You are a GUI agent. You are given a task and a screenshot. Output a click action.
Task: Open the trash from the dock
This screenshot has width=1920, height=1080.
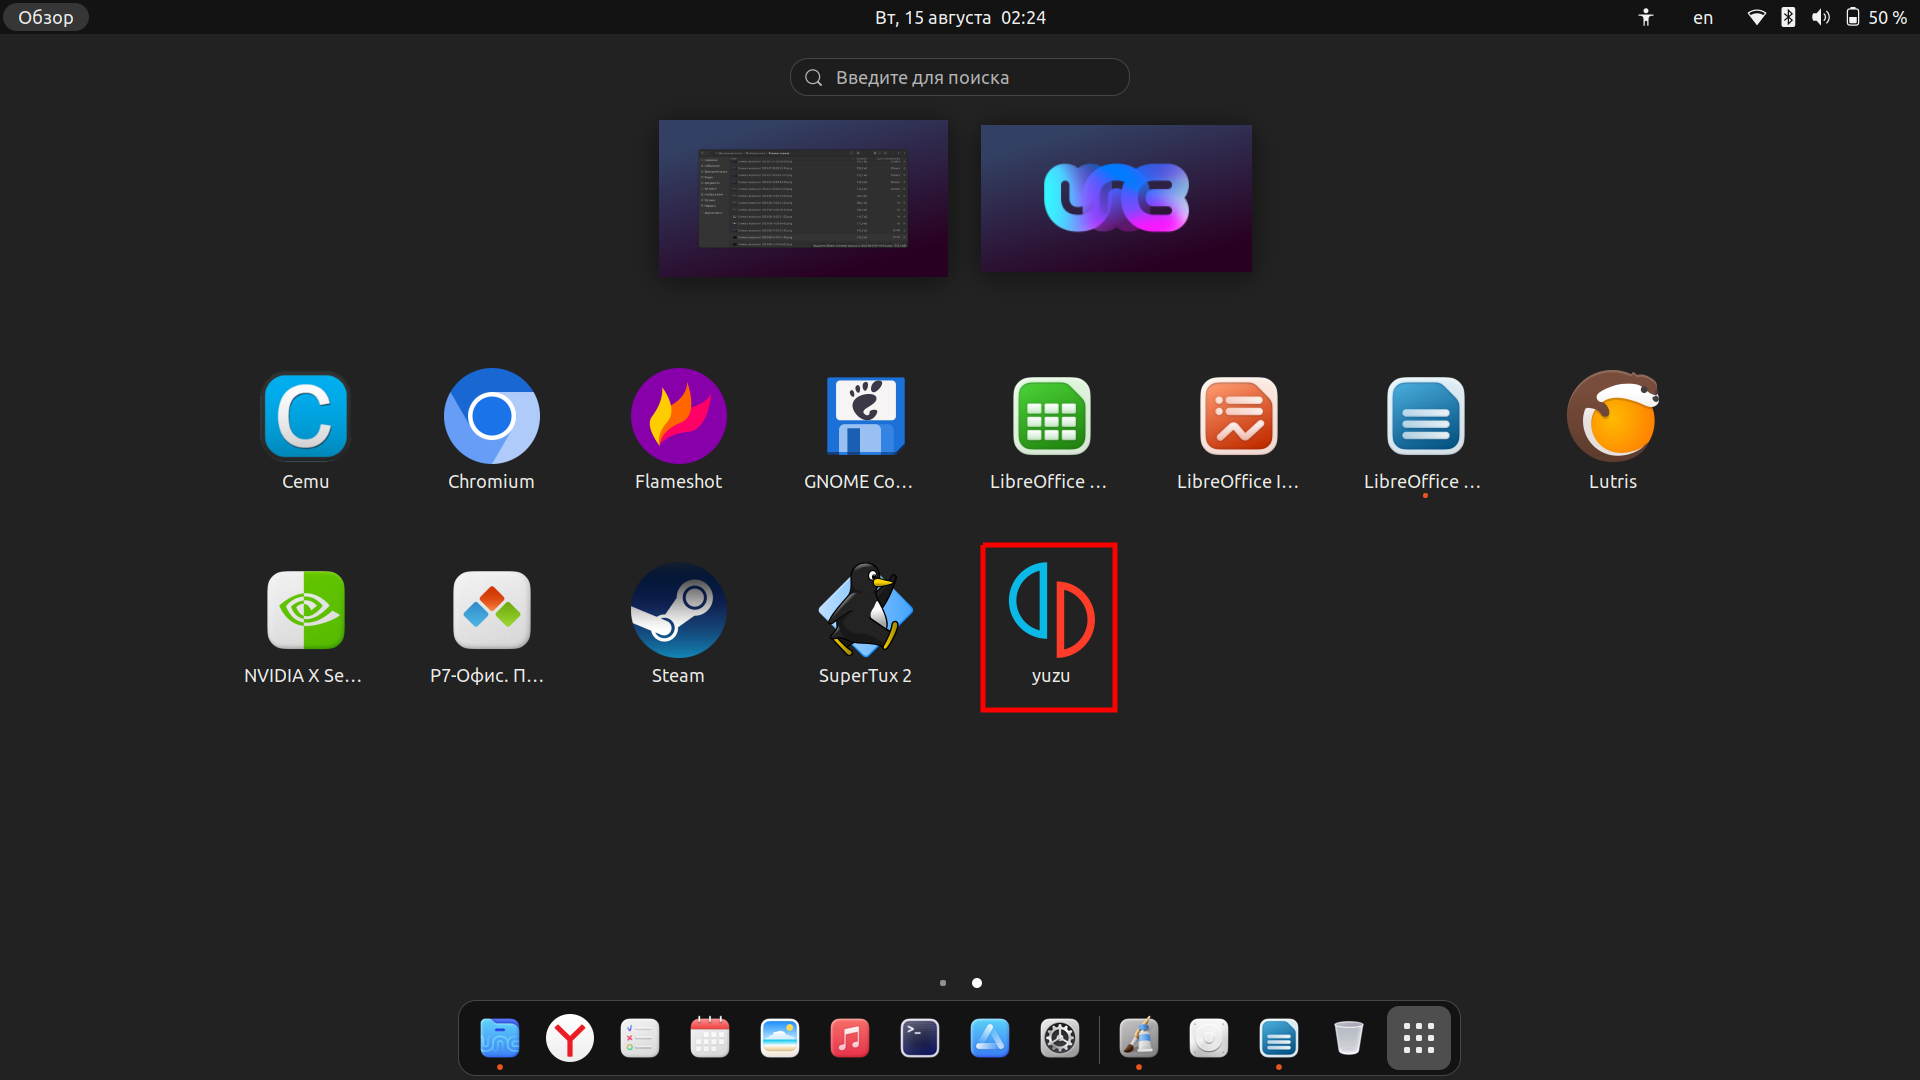pos(1349,1038)
